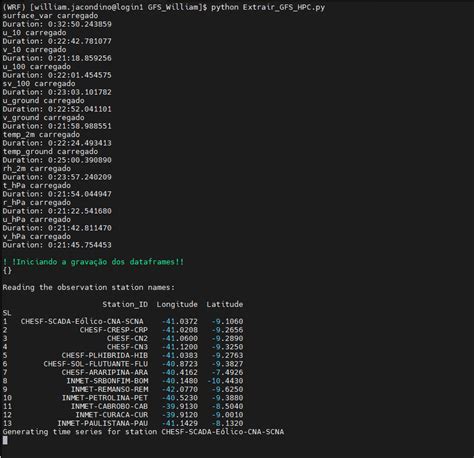Click station CHESF-CN2
Viewport: 474px width, 458px height.
click(127, 339)
